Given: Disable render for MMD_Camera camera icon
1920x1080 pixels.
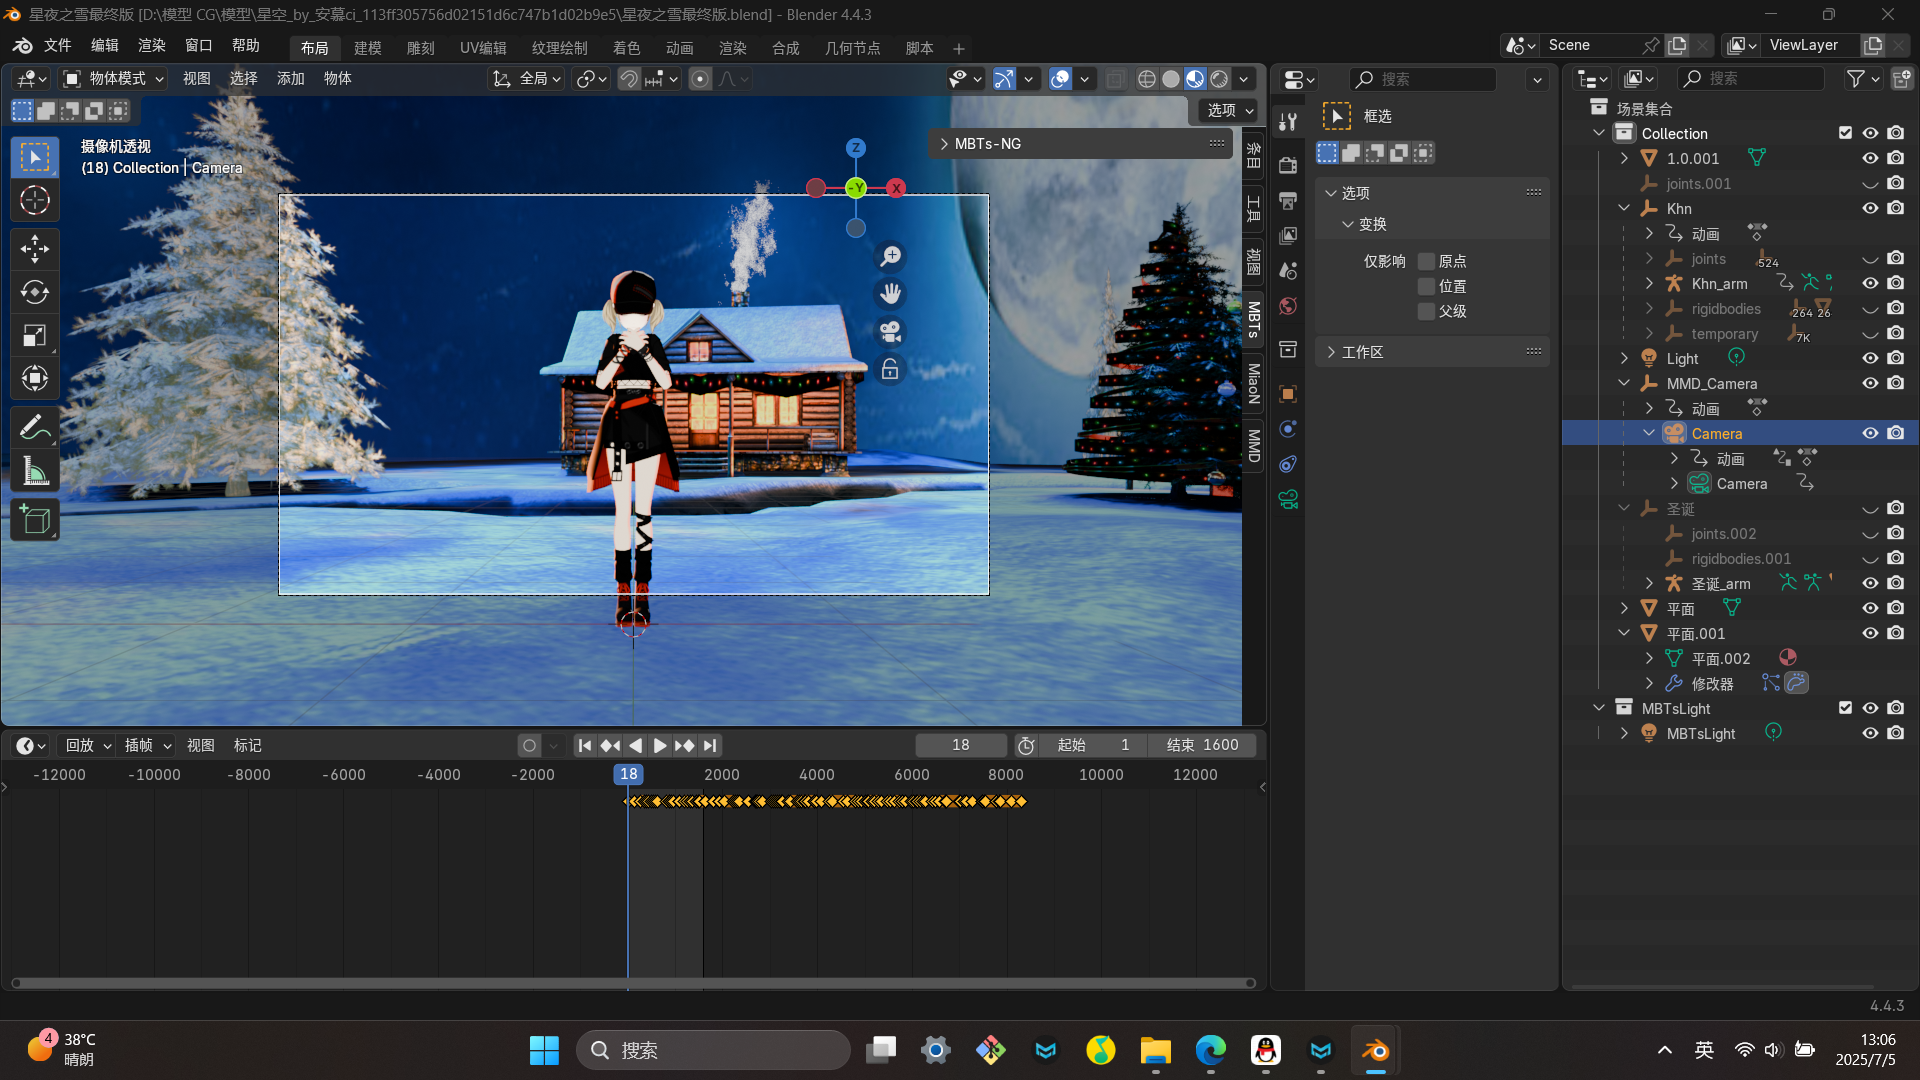Looking at the screenshot, I should [x=1895, y=383].
